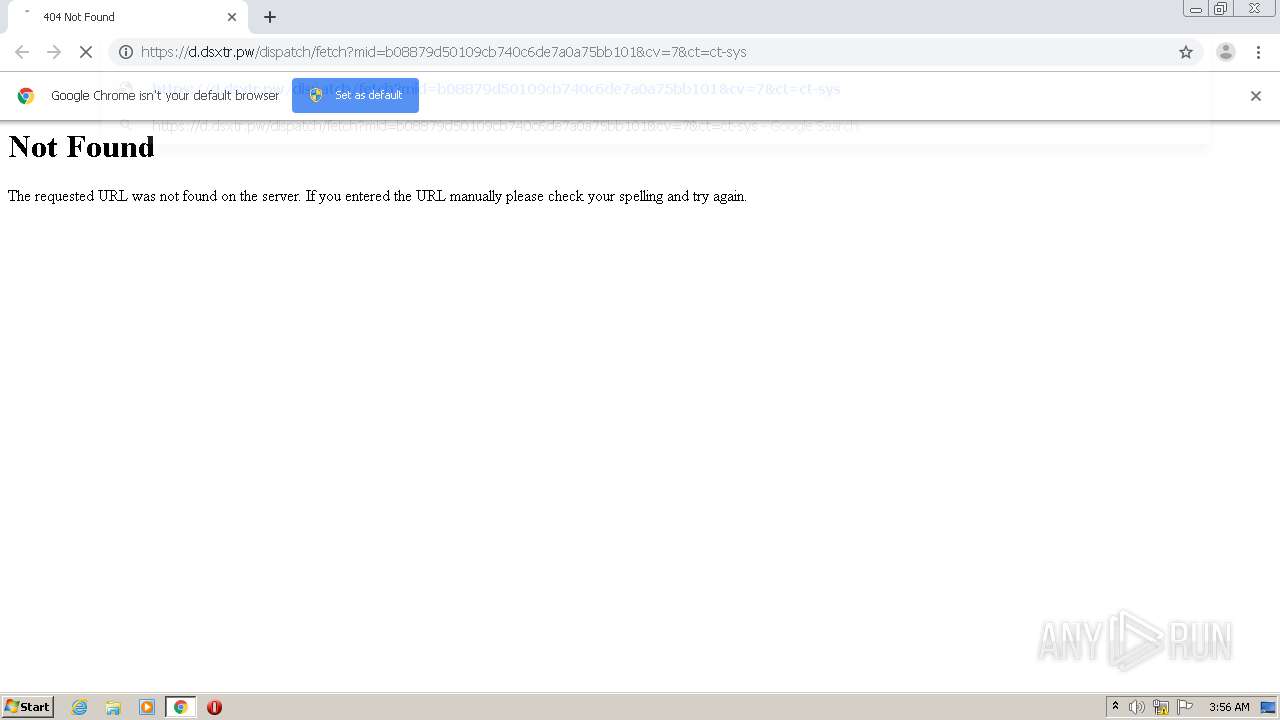This screenshot has height=720, width=1280.
Task: Stop loading the page
Action: pyautogui.click(x=86, y=52)
